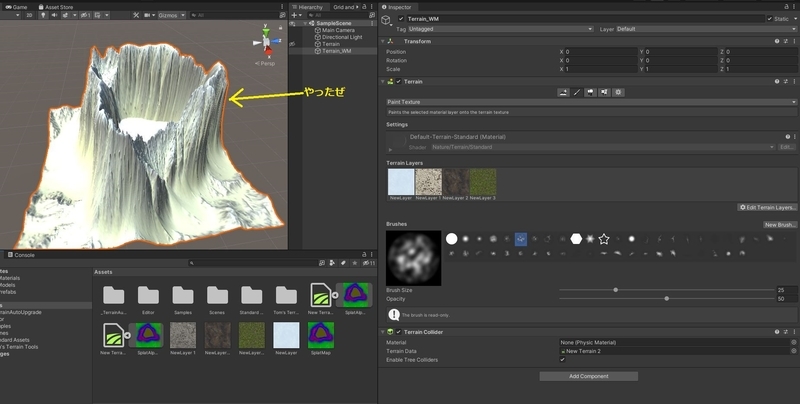Select NewLayer 3 grass terrain layer
The width and height of the screenshot is (800, 404).
(483, 182)
